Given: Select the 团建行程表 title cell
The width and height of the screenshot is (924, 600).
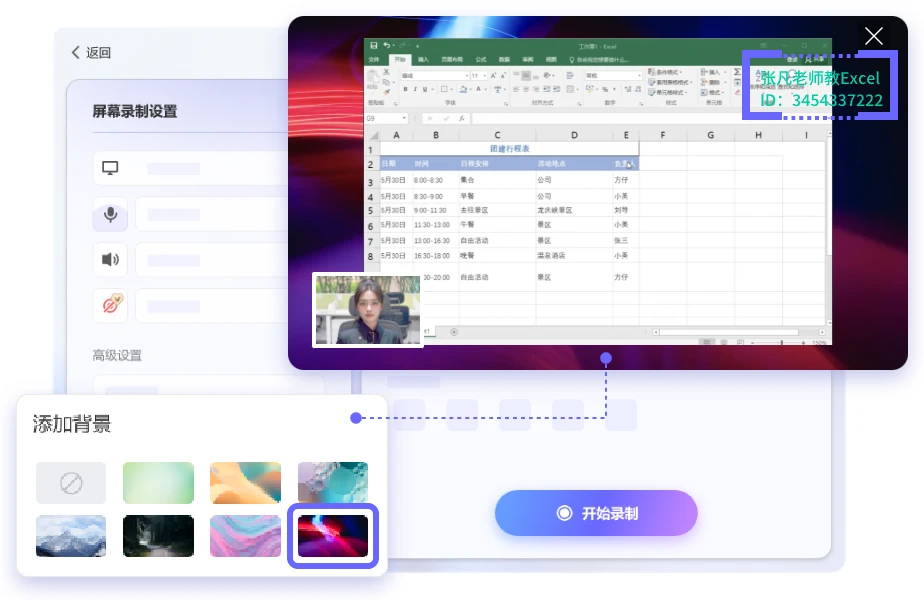Looking at the screenshot, I should tap(510, 149).
